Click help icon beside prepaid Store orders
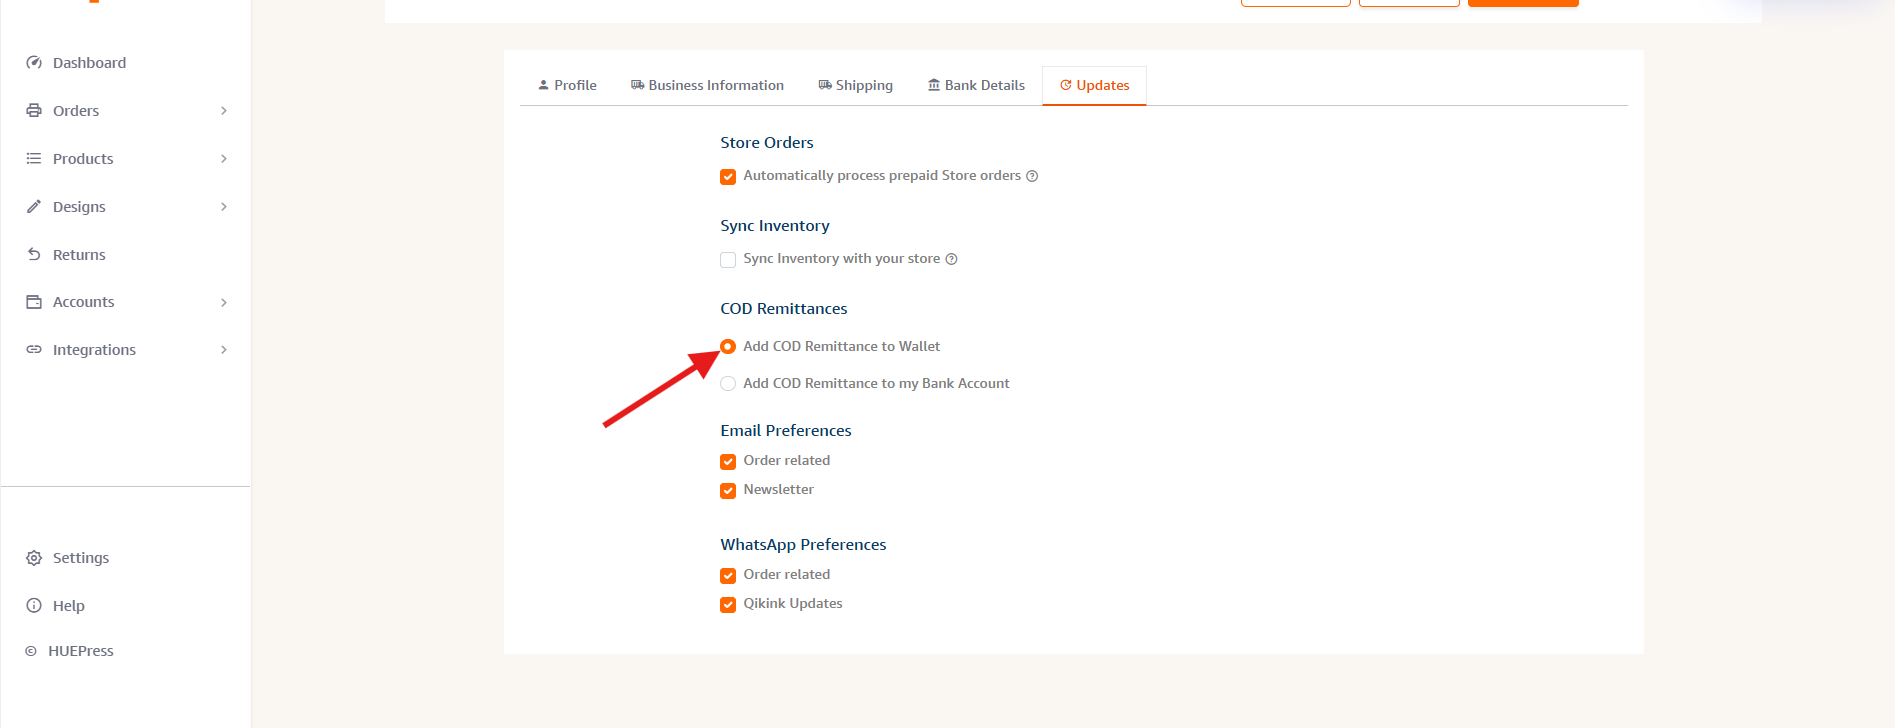This screenshot has height=728, width=1895. pos(1032,176)
